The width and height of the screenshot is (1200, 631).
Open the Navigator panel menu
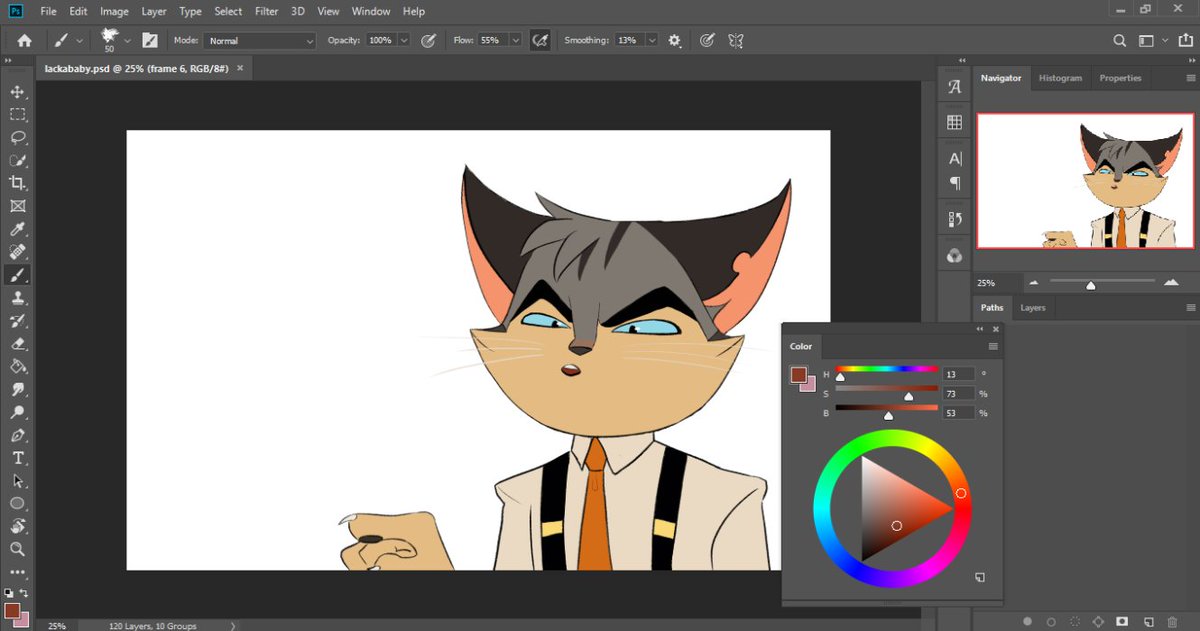click(1191, 78)
